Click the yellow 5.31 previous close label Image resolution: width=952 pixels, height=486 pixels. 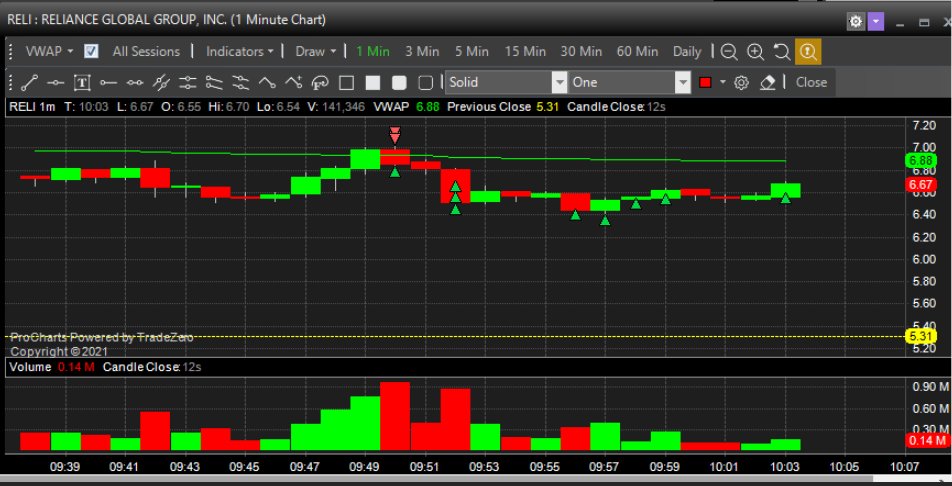click(x=921, y=336)
